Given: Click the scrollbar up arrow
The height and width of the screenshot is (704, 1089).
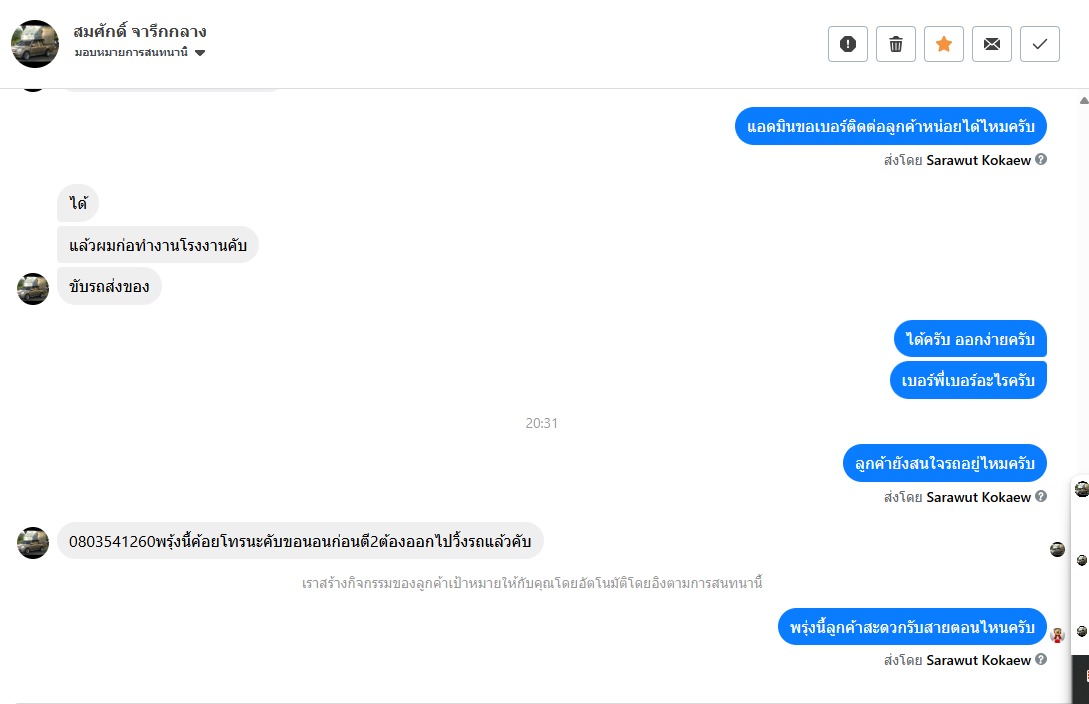Looking at the screenshot, I should (1083, 101).
